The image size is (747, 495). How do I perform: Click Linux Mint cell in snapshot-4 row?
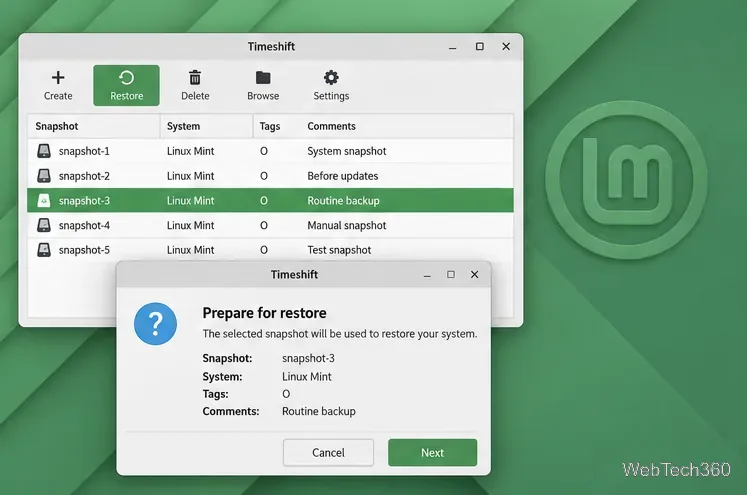[x=190, y=225]
